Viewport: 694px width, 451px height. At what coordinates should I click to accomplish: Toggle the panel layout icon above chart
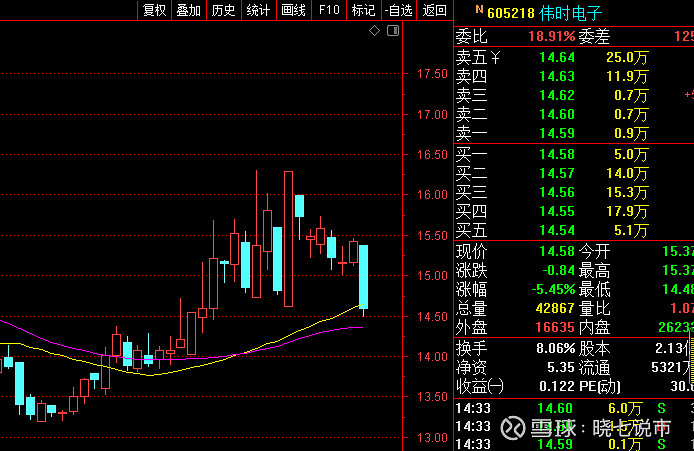coord(393,31)
